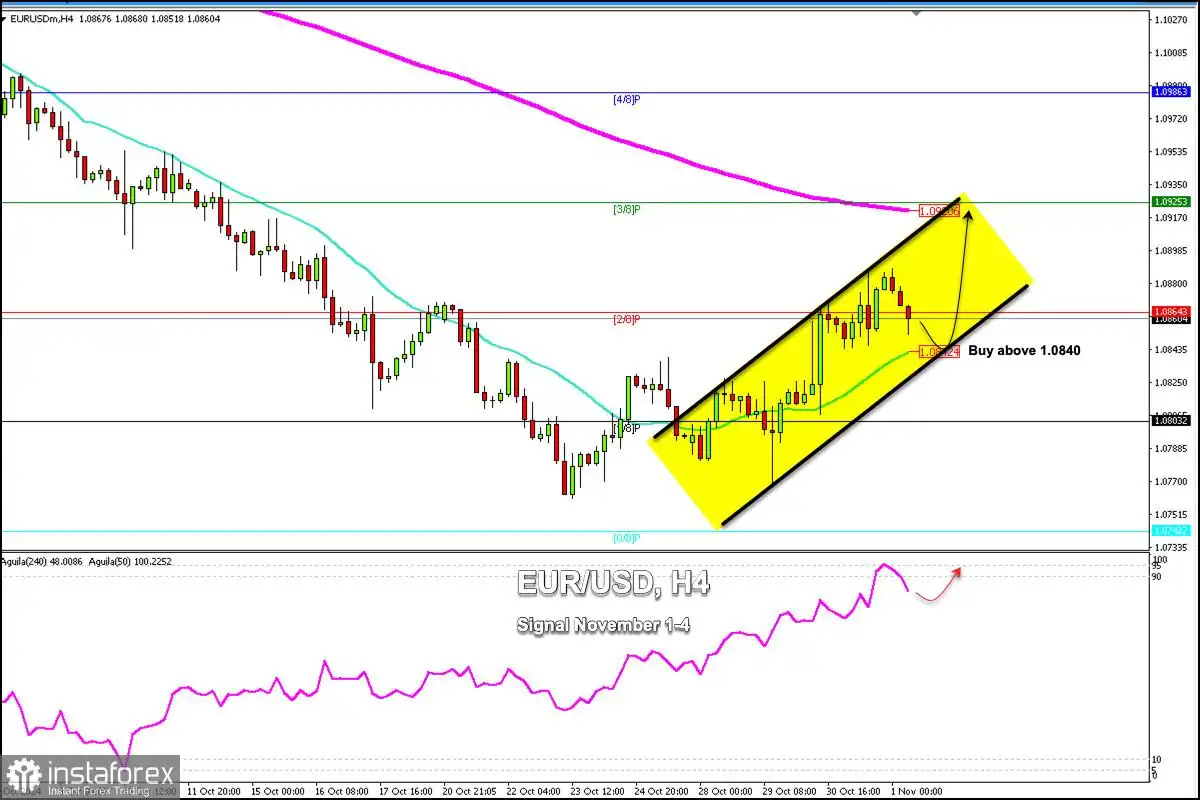
Task: Click the 1.08435 axis price
Action: coord(1171,350)
